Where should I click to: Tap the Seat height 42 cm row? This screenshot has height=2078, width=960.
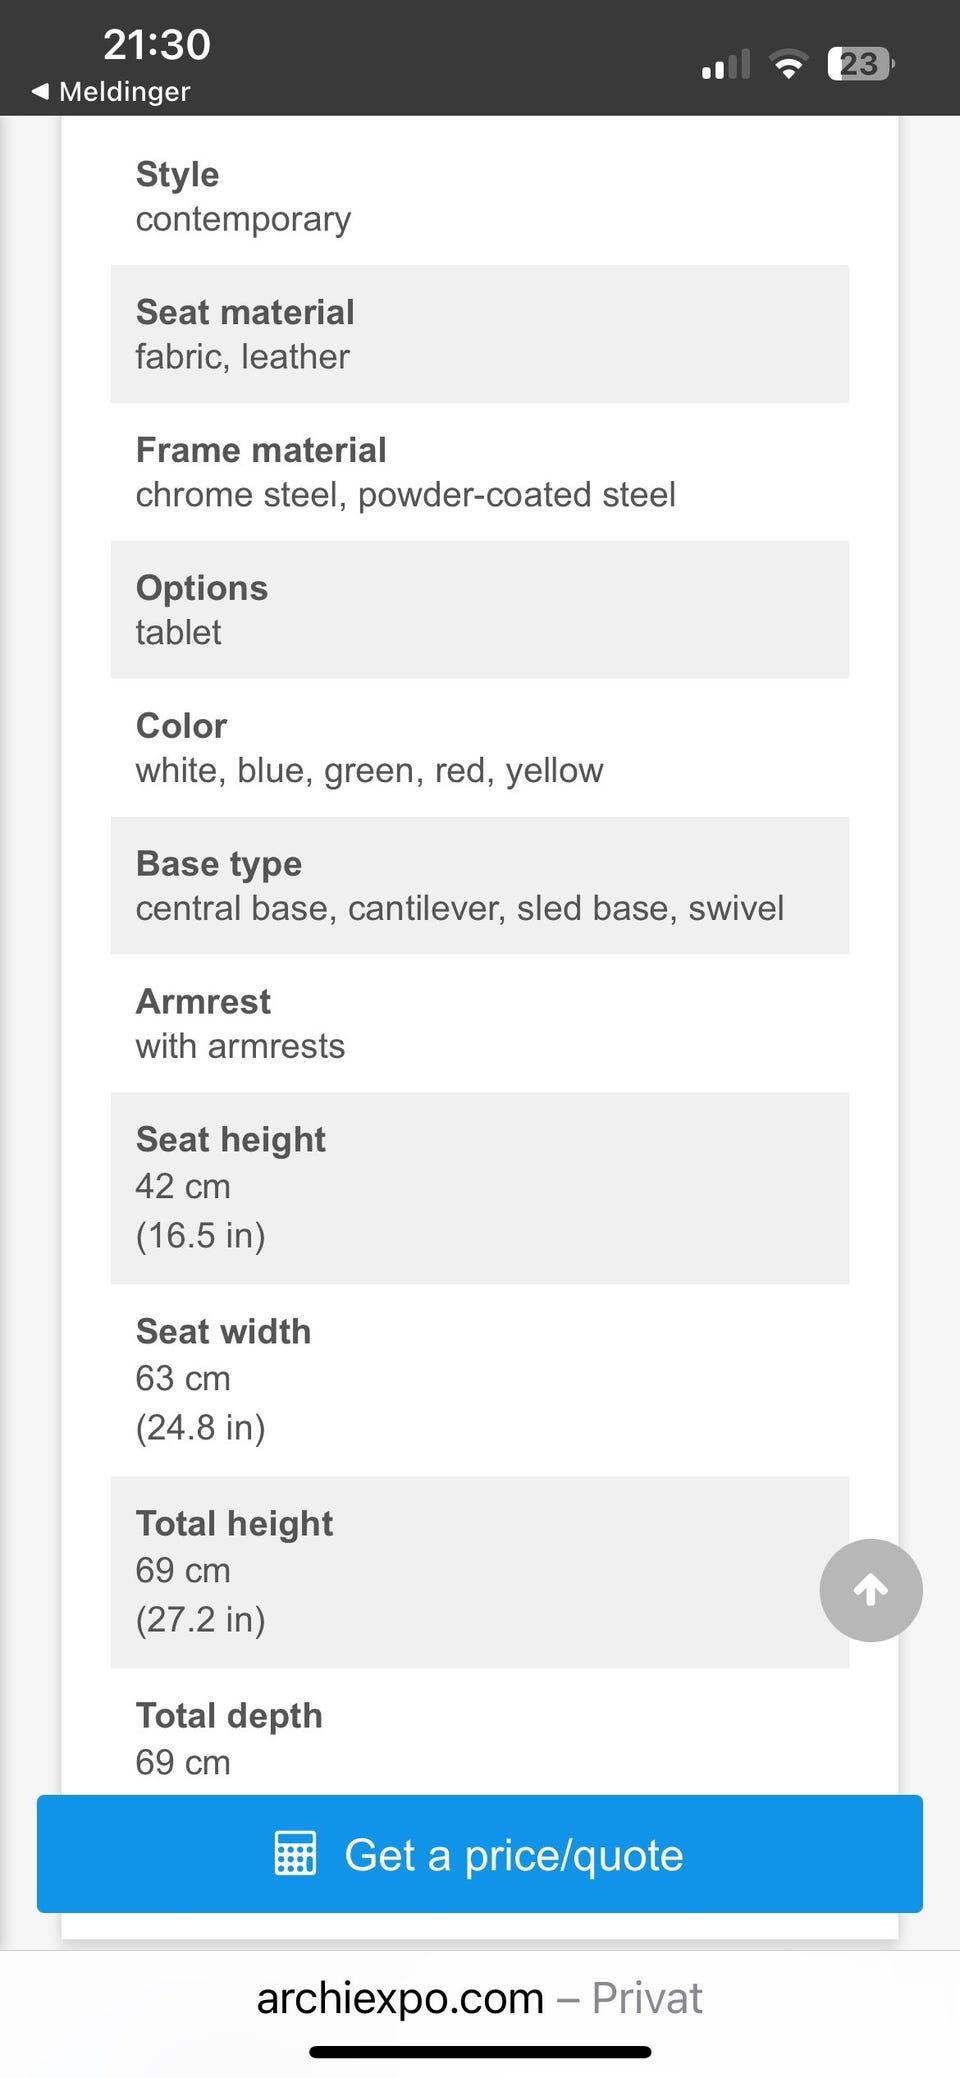click(x=479, y=1188)
